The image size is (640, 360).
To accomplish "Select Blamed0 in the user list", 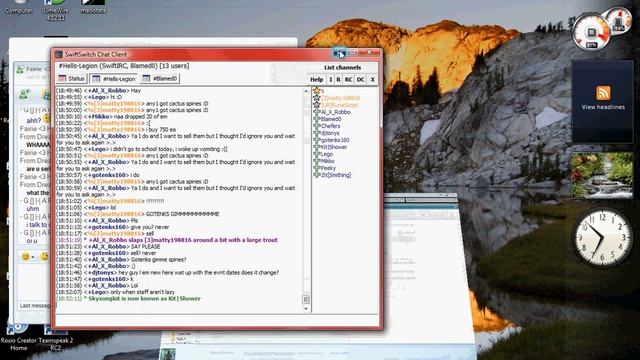I will pos(331,119).
